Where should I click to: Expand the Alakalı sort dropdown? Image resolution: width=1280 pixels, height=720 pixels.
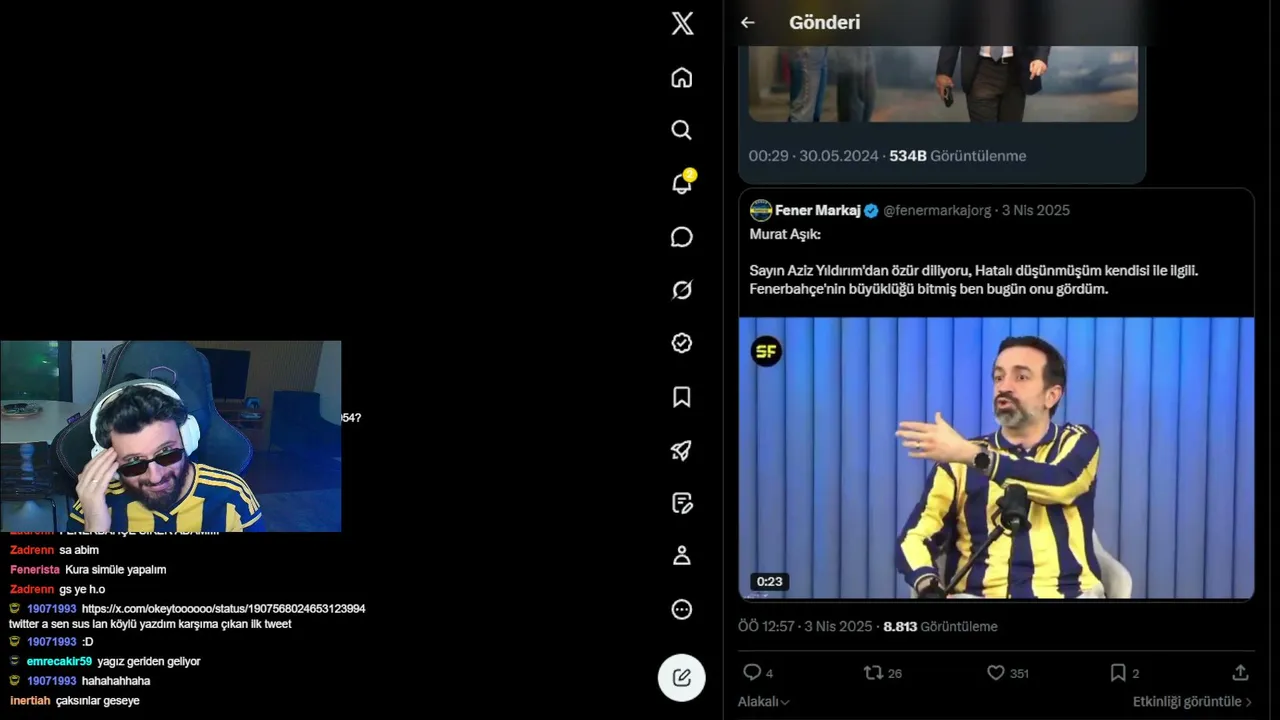coord(764,702)
